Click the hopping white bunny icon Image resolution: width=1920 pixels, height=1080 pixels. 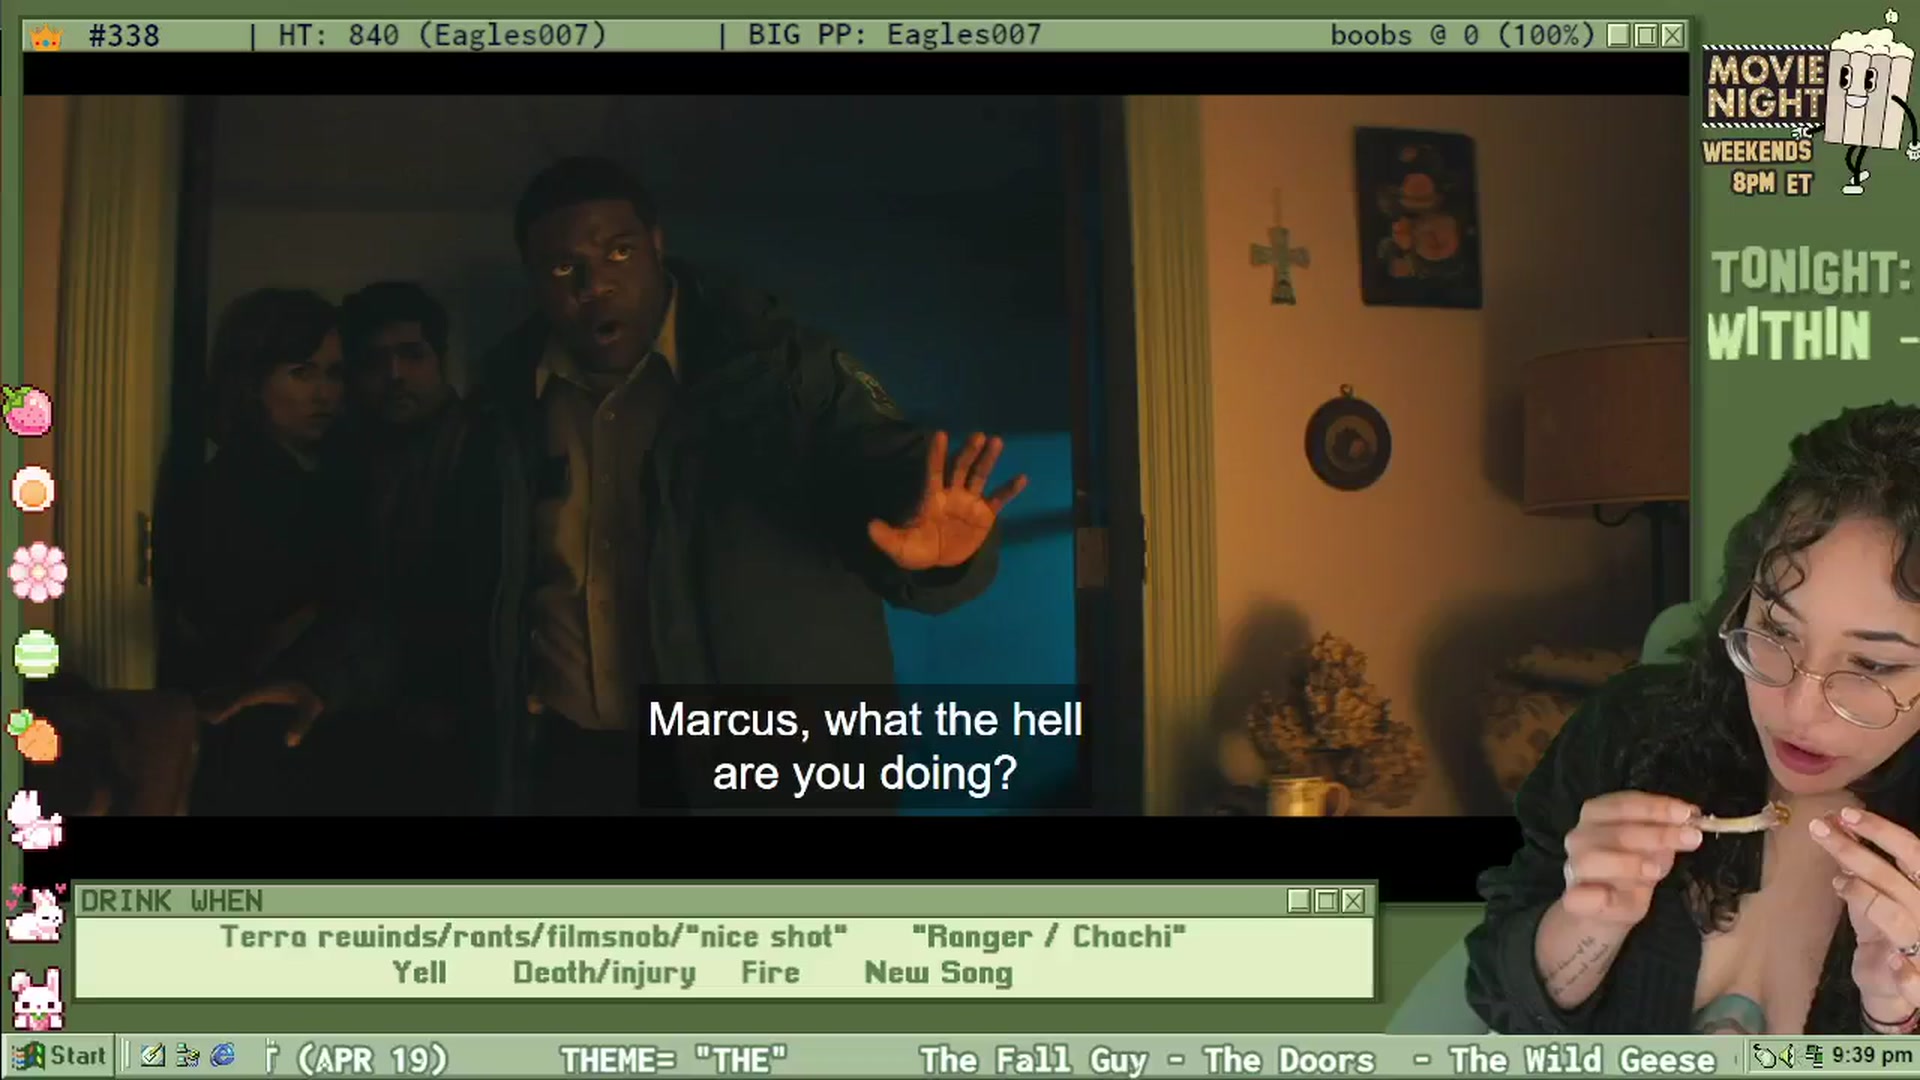pos(35,820)
